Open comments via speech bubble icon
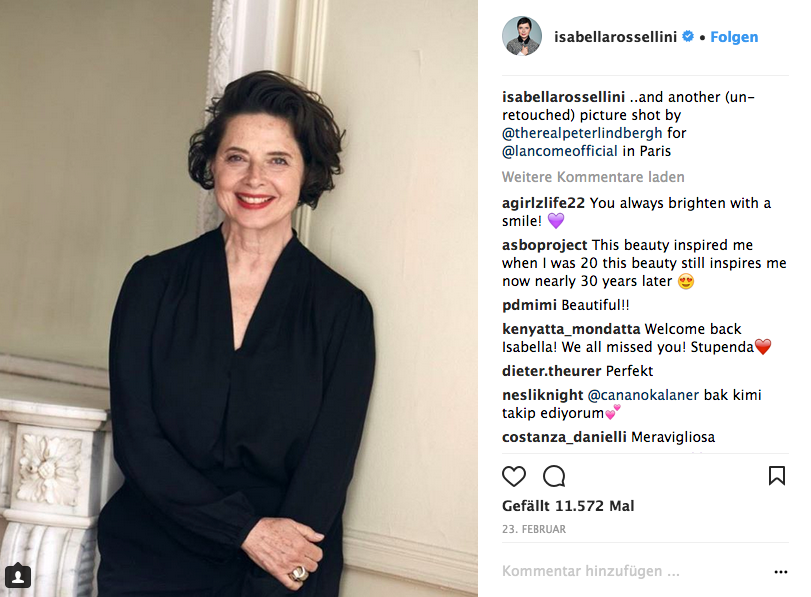 tap(554, 476)
